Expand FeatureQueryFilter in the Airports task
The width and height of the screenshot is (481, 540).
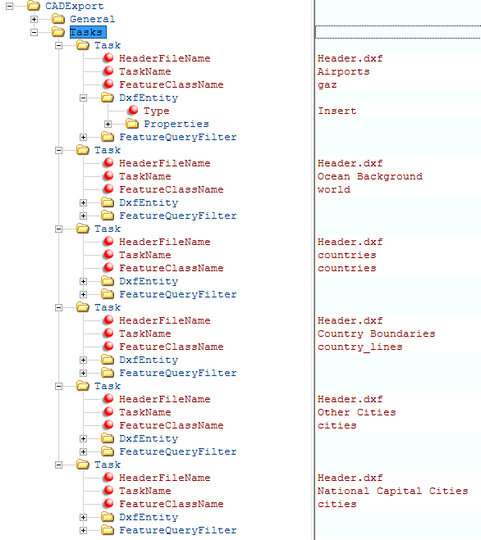coord(83,137)
